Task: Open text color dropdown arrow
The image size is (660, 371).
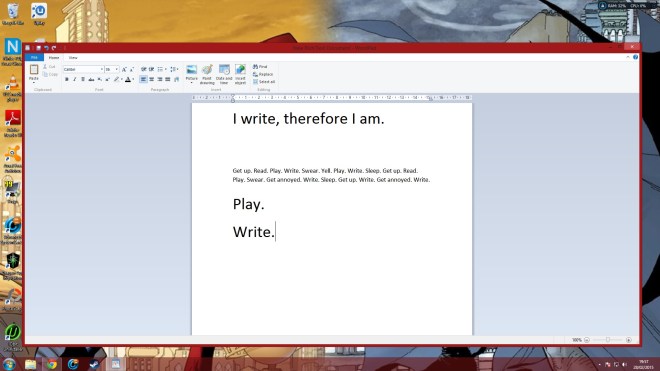Action: coord(133,79)
